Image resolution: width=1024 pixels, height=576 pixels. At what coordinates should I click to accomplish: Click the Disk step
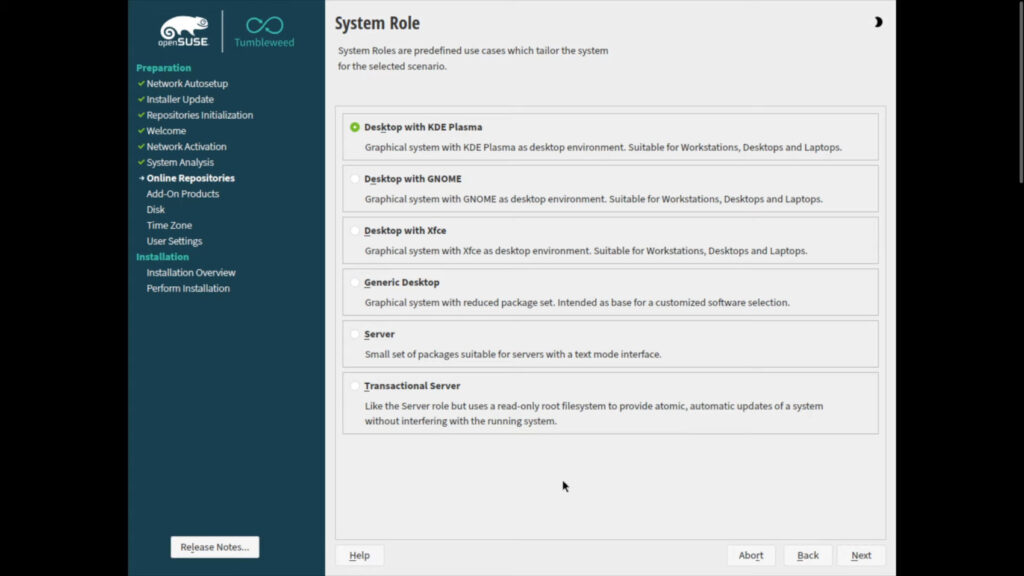click(x=155, y=210)
